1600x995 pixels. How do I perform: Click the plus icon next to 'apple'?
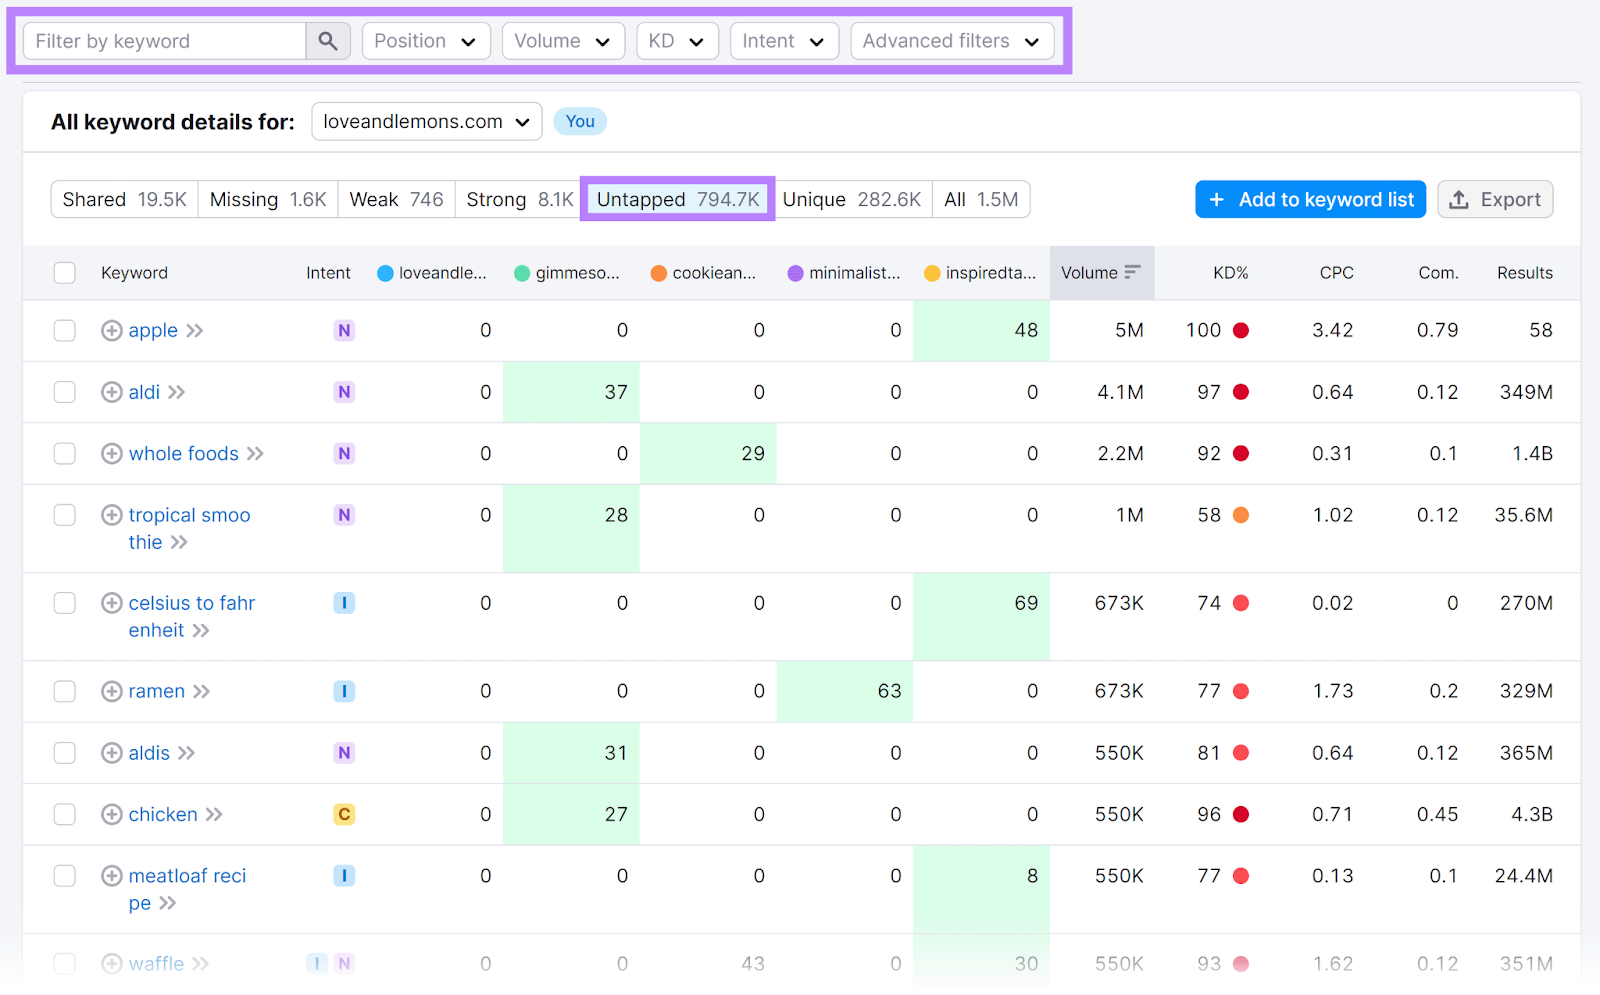tap(111, 330)
